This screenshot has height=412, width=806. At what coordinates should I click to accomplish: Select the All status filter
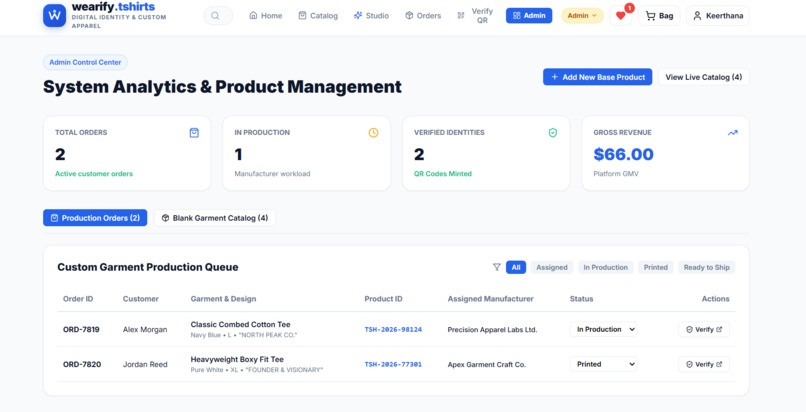point(516,267)
